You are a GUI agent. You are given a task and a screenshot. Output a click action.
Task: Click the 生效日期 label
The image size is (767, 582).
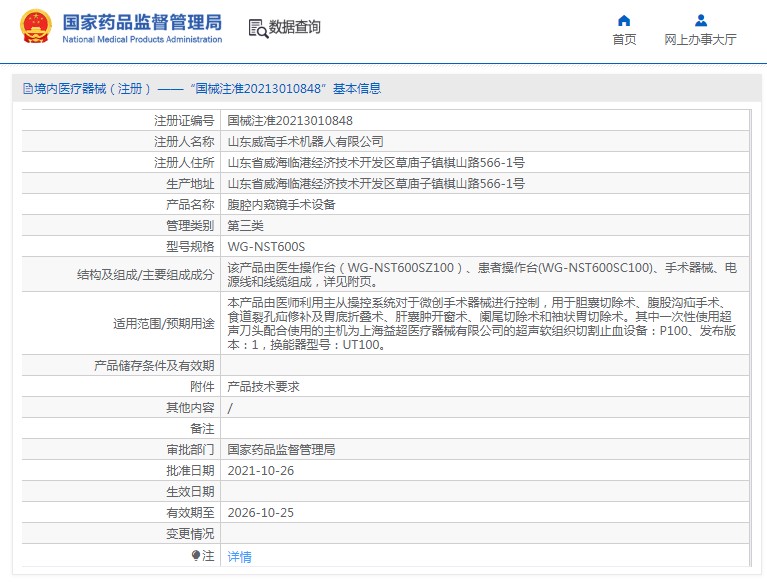(190, 492)
